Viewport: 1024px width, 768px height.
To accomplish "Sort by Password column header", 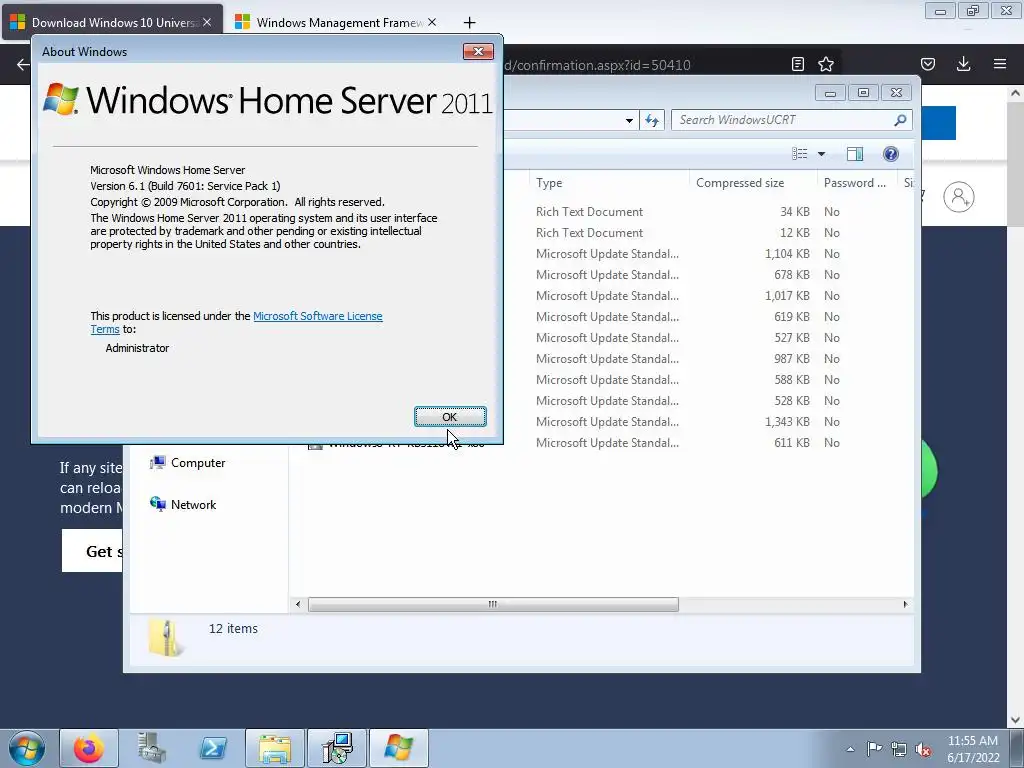I will pos(856,183).
